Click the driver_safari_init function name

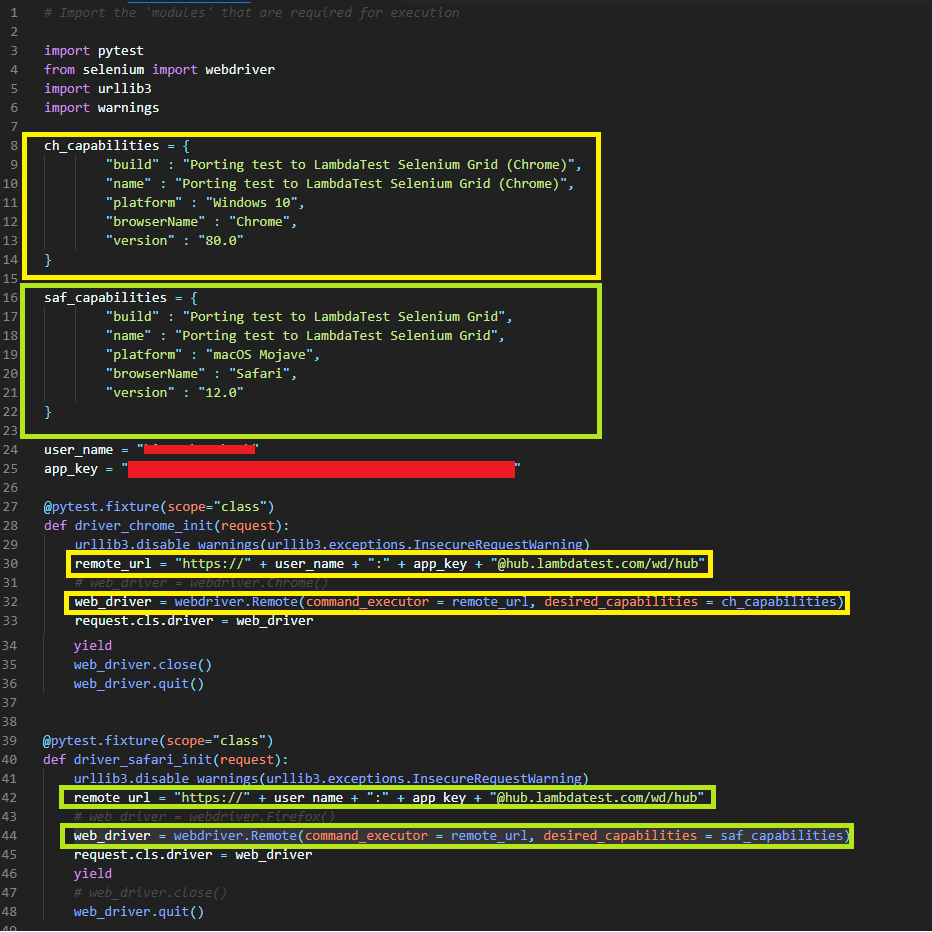click(x=135, y=759)
